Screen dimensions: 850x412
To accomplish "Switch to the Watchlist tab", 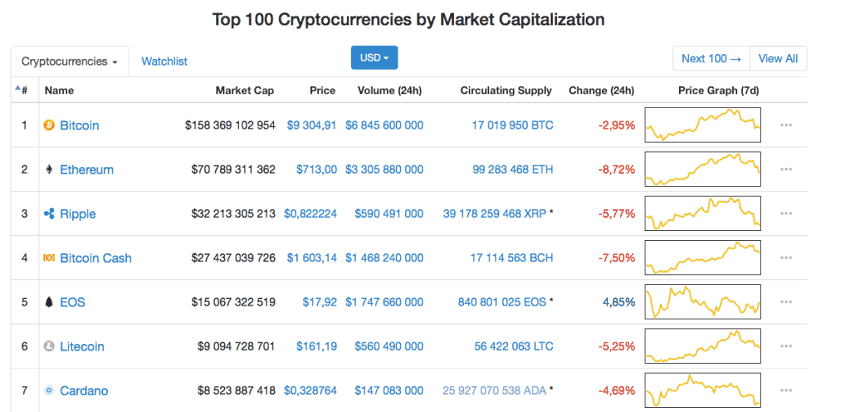I will (164, 61).
